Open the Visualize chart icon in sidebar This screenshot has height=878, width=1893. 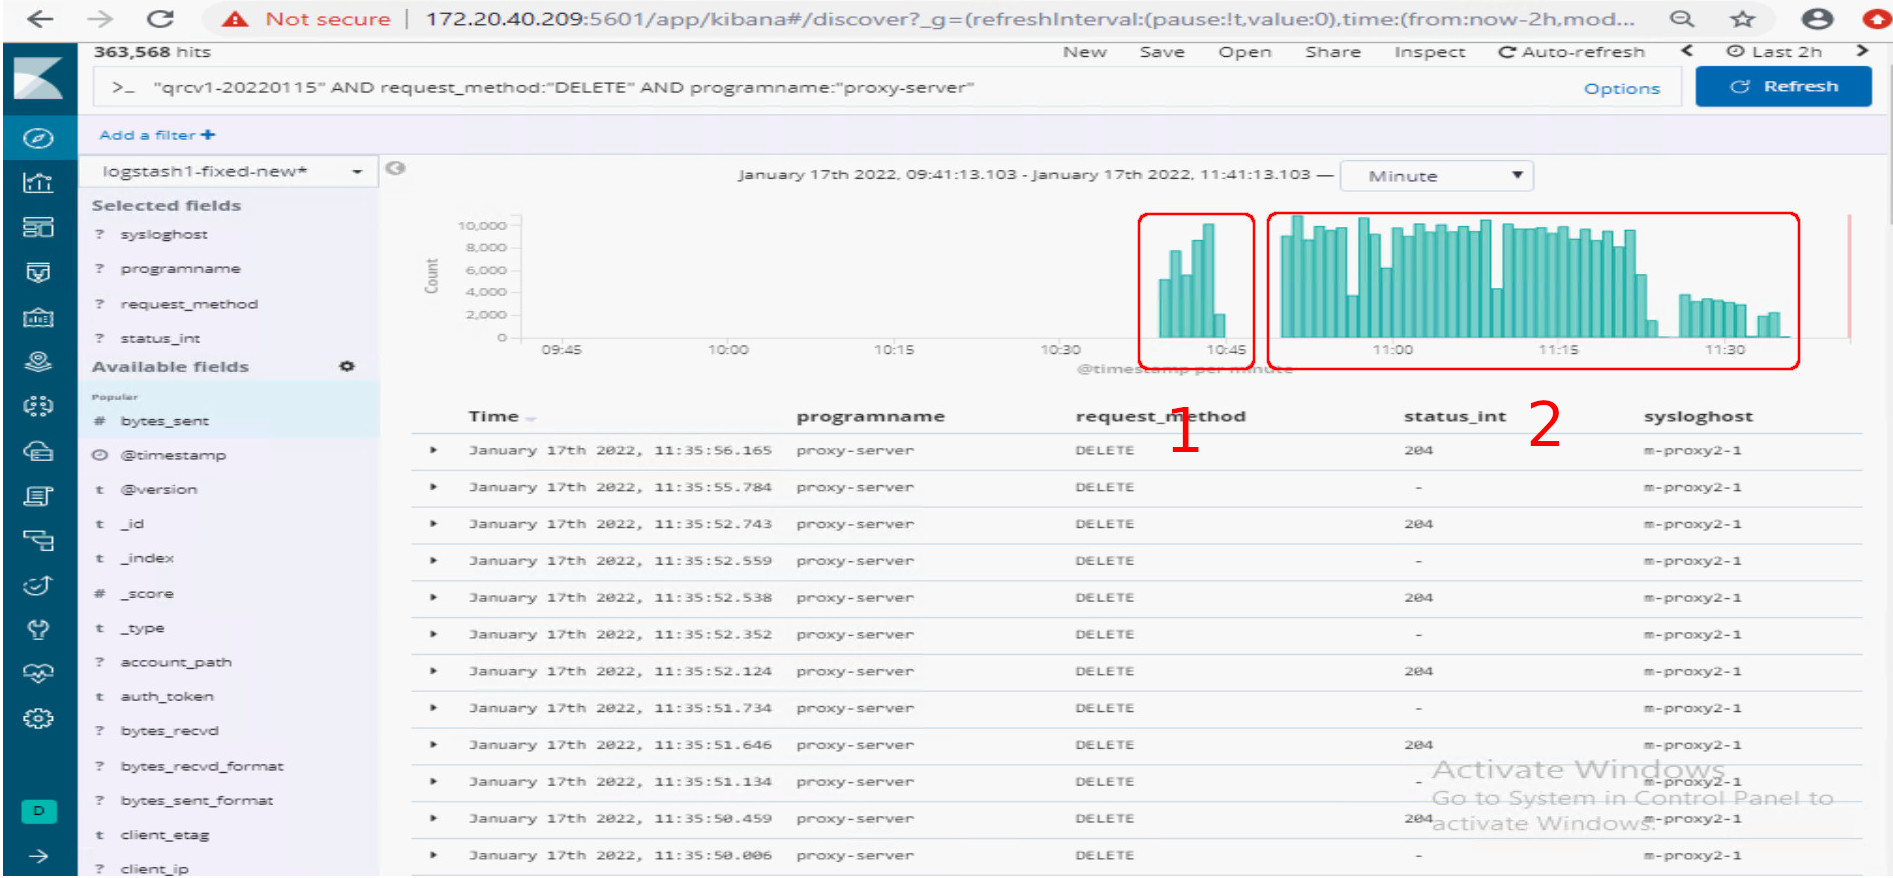click(x=38, y=183)
